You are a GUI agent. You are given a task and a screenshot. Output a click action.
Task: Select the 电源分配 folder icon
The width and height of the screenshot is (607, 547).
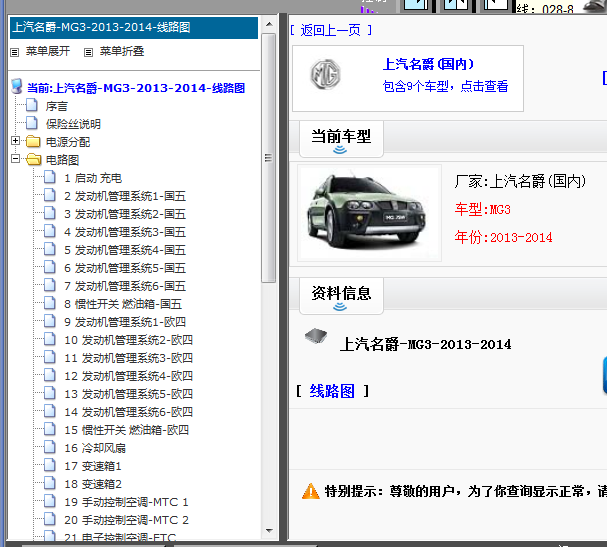pyautogui.click(x=33, y=142)
